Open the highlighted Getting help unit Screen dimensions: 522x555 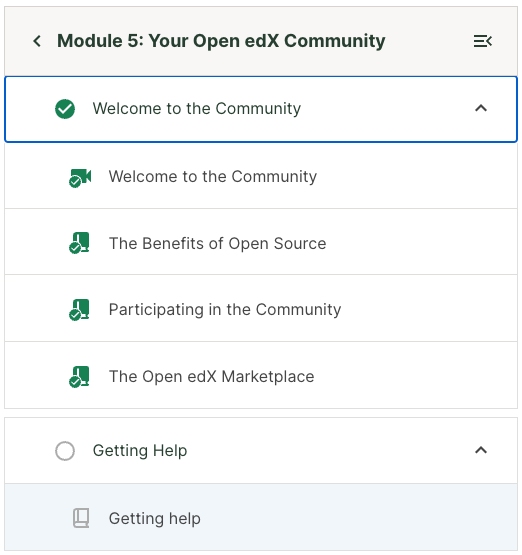click(x=261, y=517)
